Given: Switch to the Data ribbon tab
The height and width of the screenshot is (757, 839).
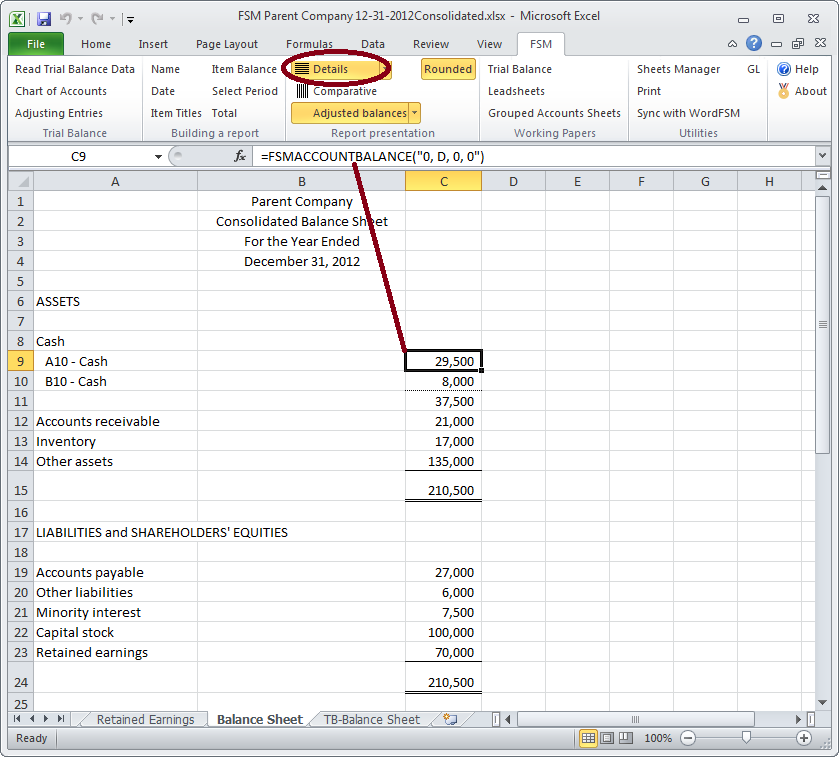Looking at the screenshot, I should [x=373, y=44].
